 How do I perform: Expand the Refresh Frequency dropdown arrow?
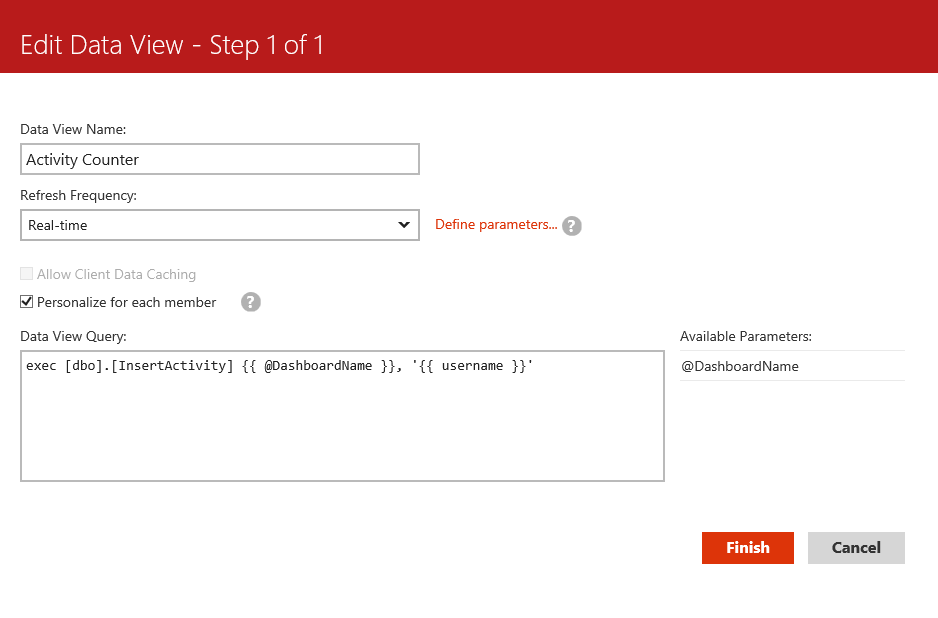404,225
